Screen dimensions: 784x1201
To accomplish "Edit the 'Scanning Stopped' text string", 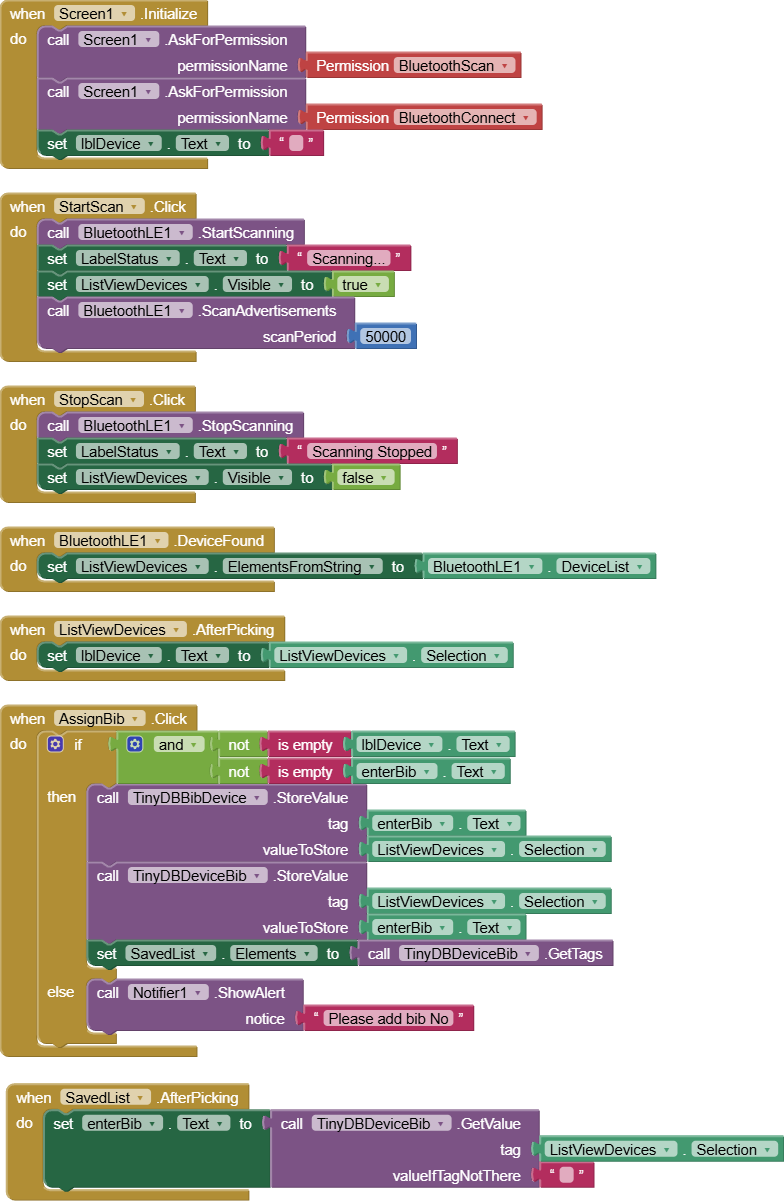I will [x=372, y=452].
